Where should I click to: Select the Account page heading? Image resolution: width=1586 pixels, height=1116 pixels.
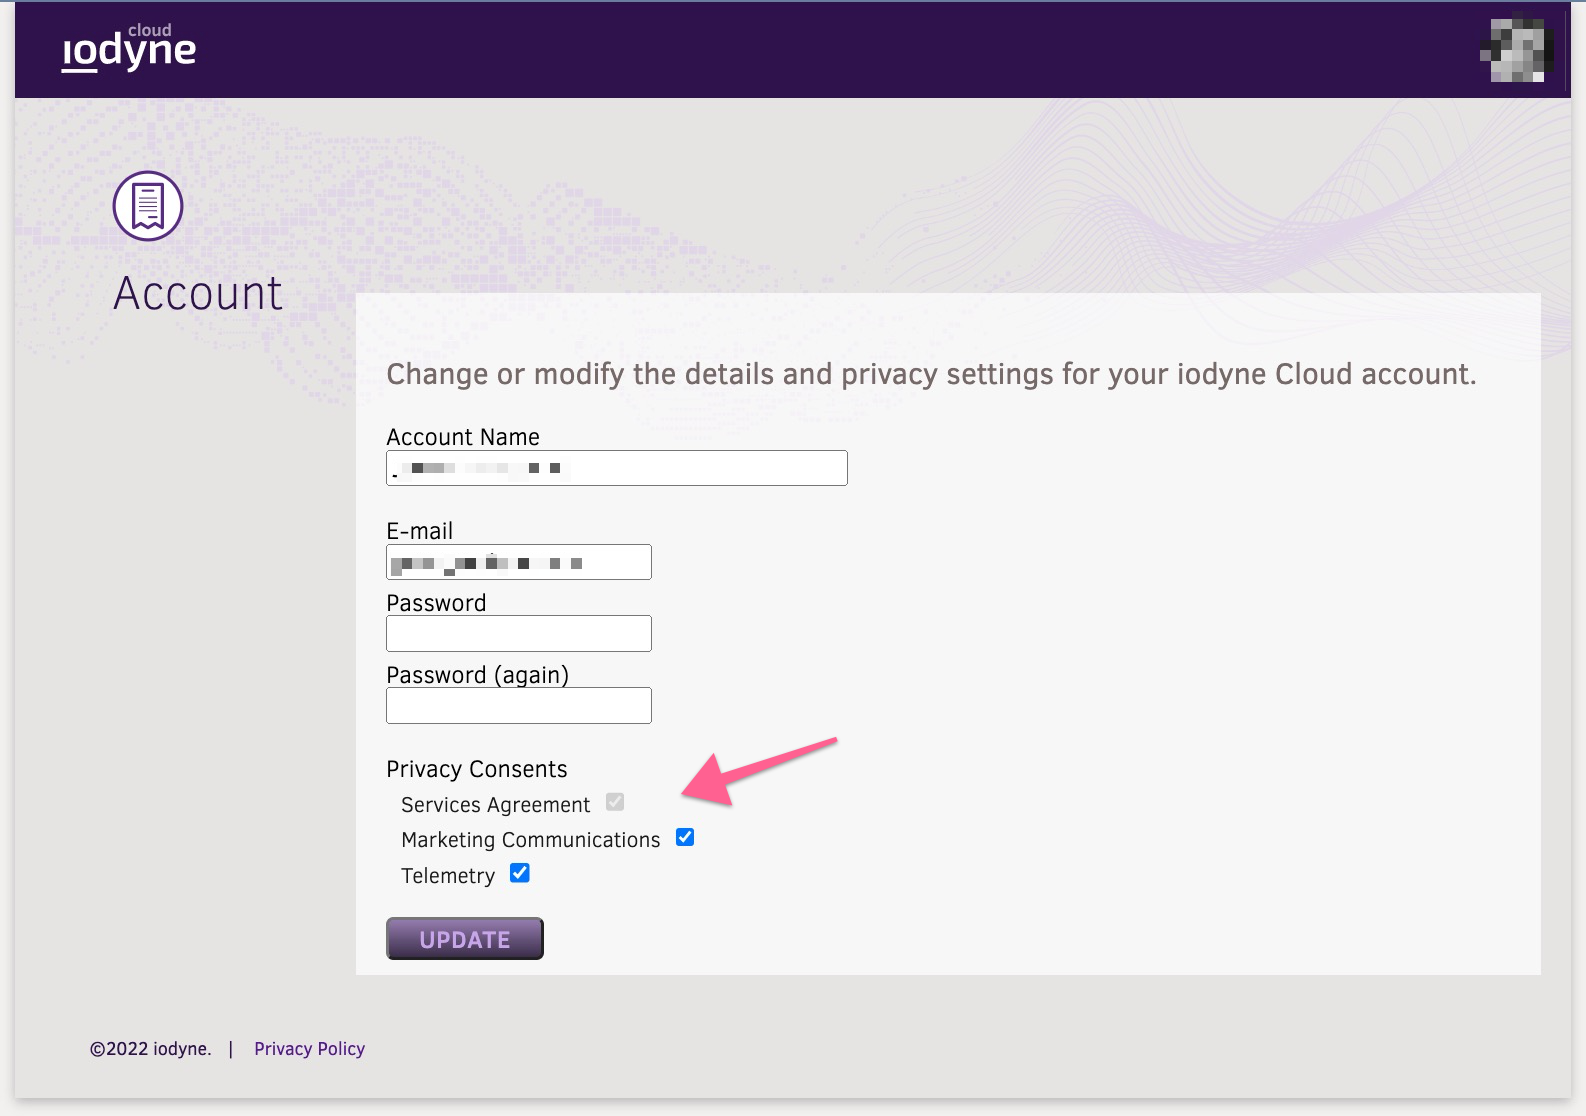[x=198, y=293]
